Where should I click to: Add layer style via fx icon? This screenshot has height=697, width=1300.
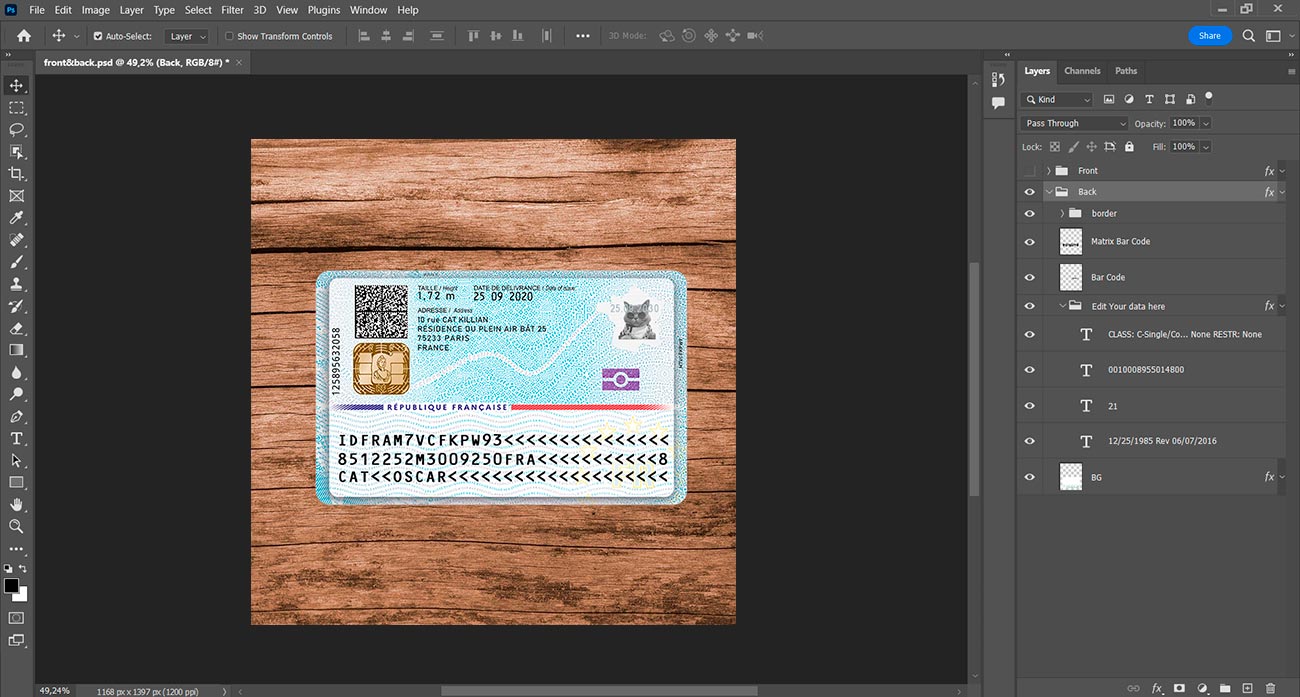click(x=1157, y=688)
